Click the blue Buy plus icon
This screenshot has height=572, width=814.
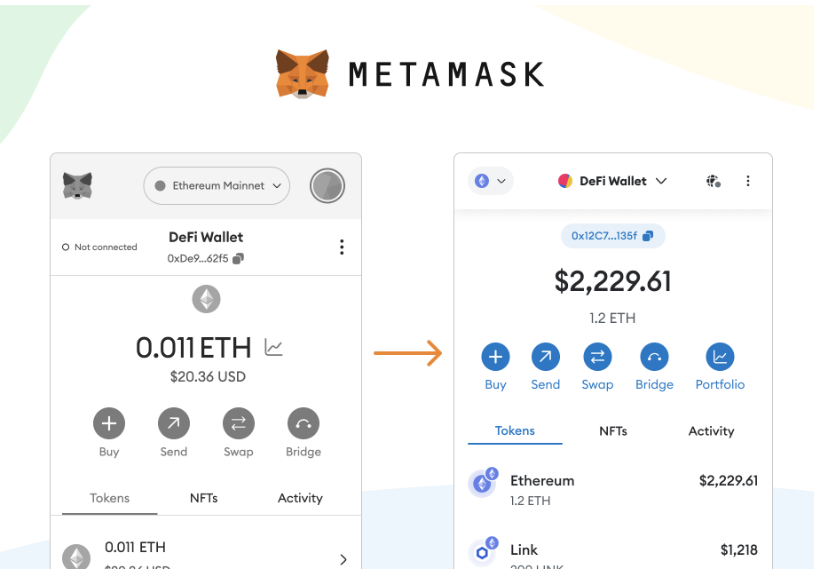click(495, 357)
